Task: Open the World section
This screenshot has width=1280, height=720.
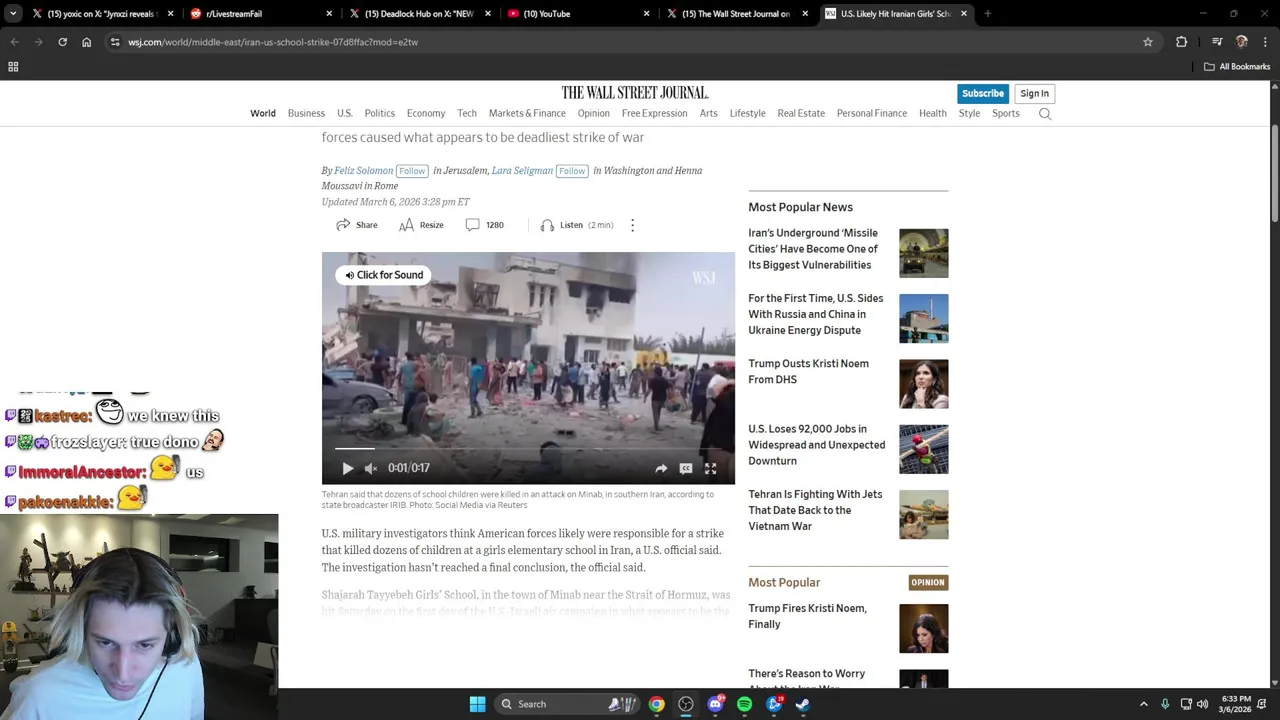Action: pos(263,113)
